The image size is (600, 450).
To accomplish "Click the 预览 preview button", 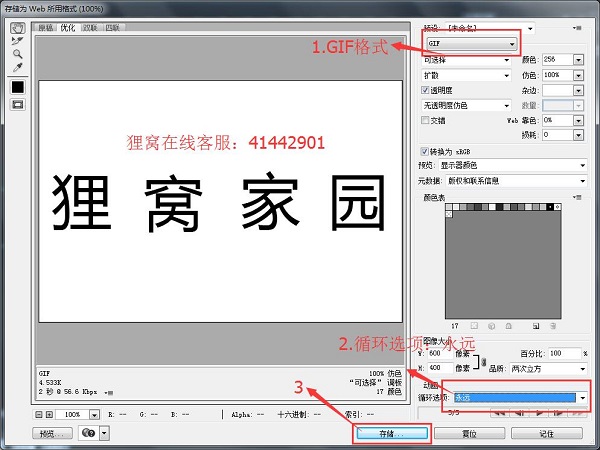I will [x=52, y=434].
